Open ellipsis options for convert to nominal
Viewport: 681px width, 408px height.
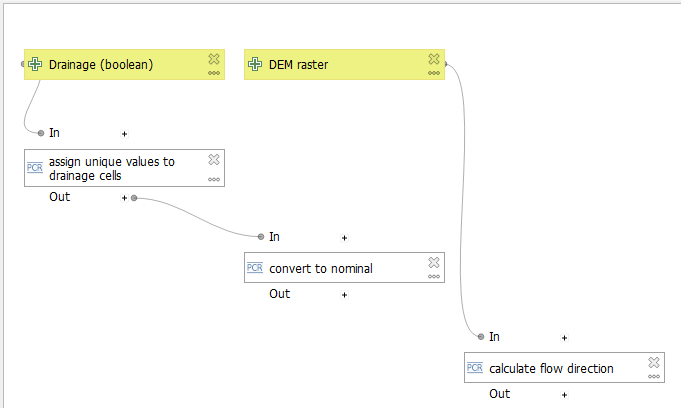434,277
